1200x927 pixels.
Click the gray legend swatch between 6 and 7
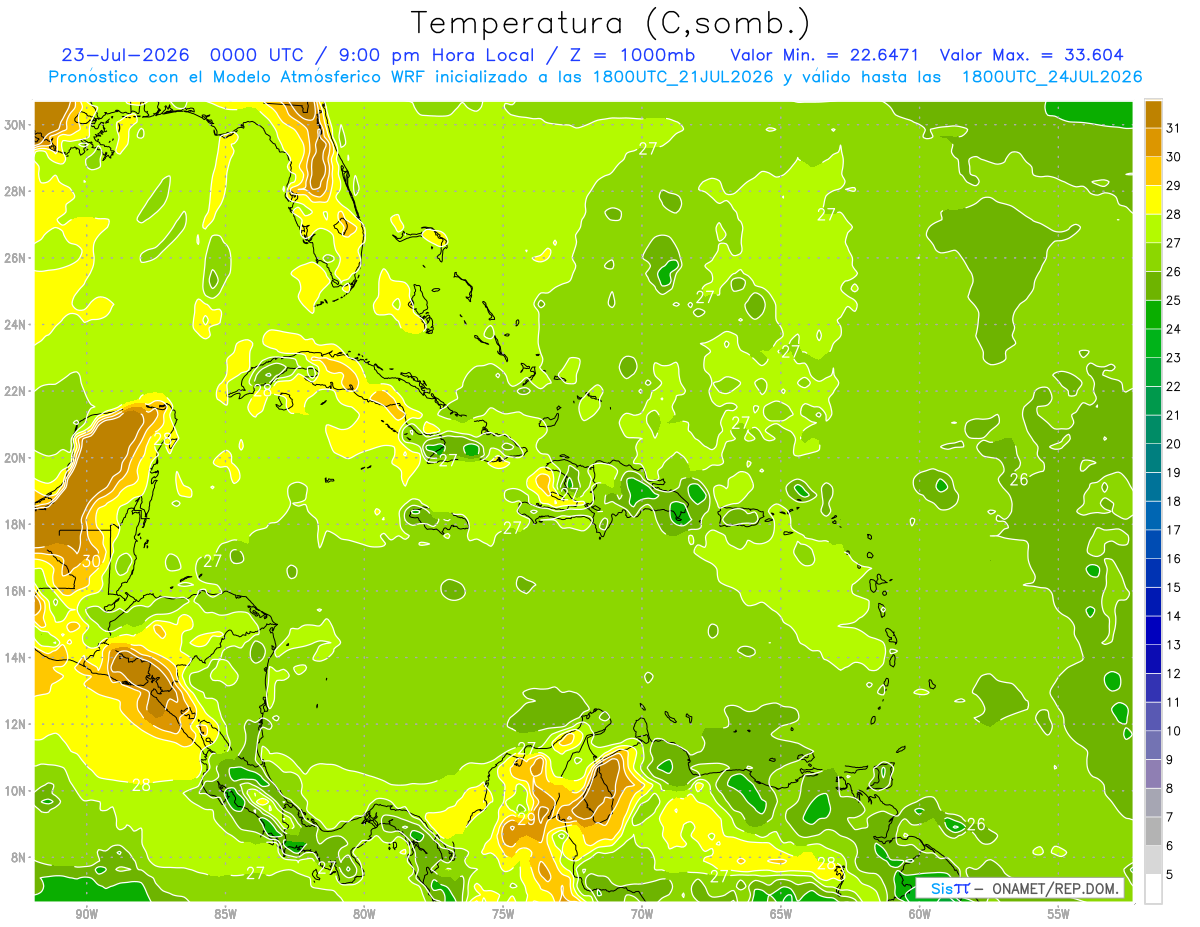click(x=1153, y=831)
